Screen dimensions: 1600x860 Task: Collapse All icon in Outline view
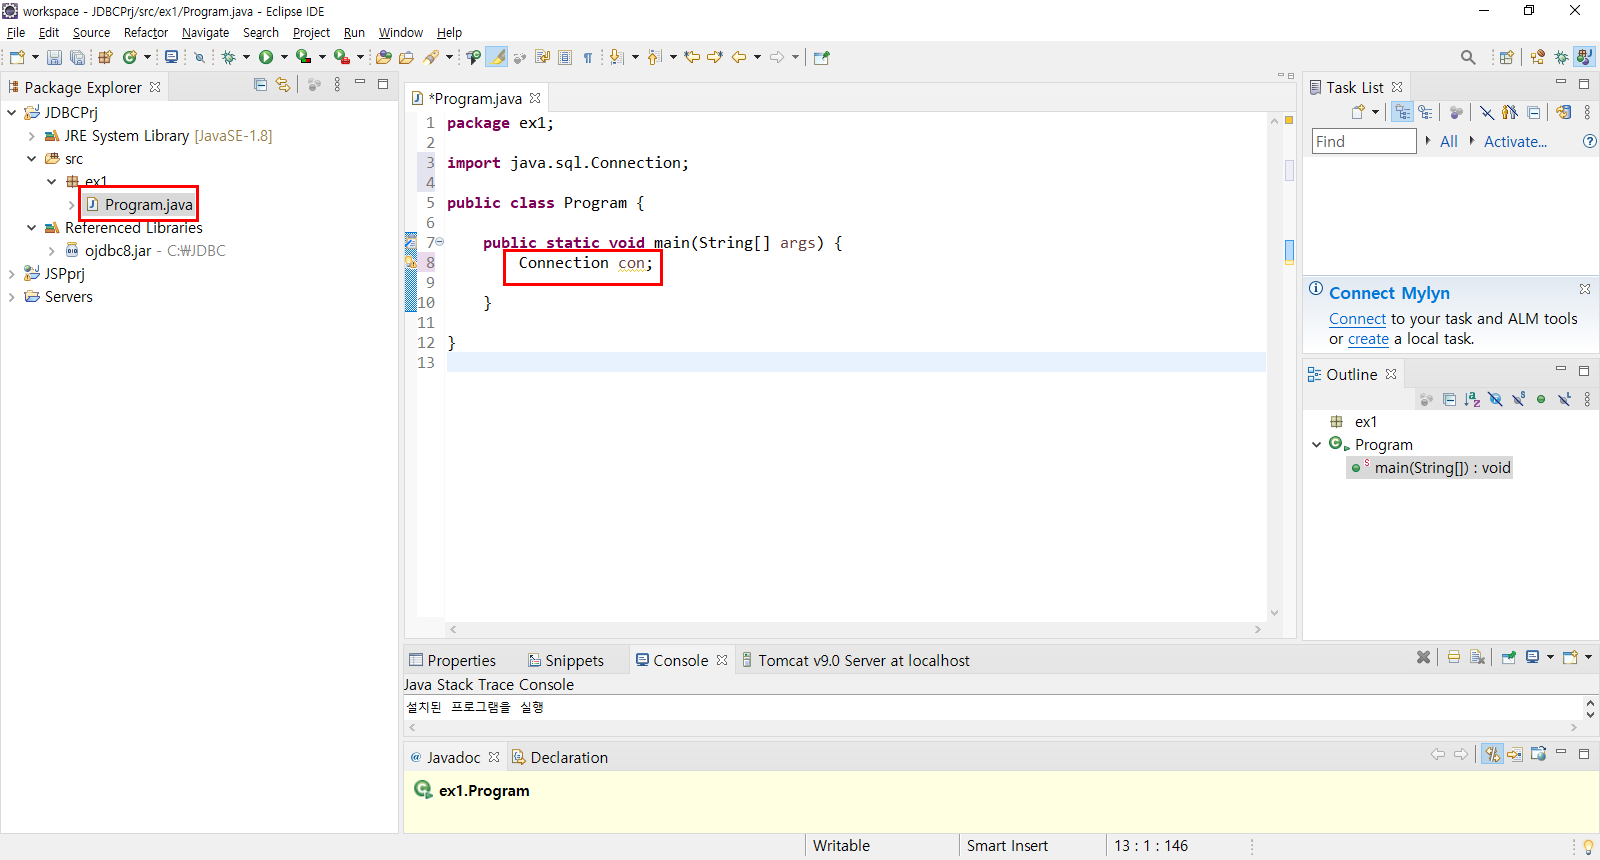1449,399
